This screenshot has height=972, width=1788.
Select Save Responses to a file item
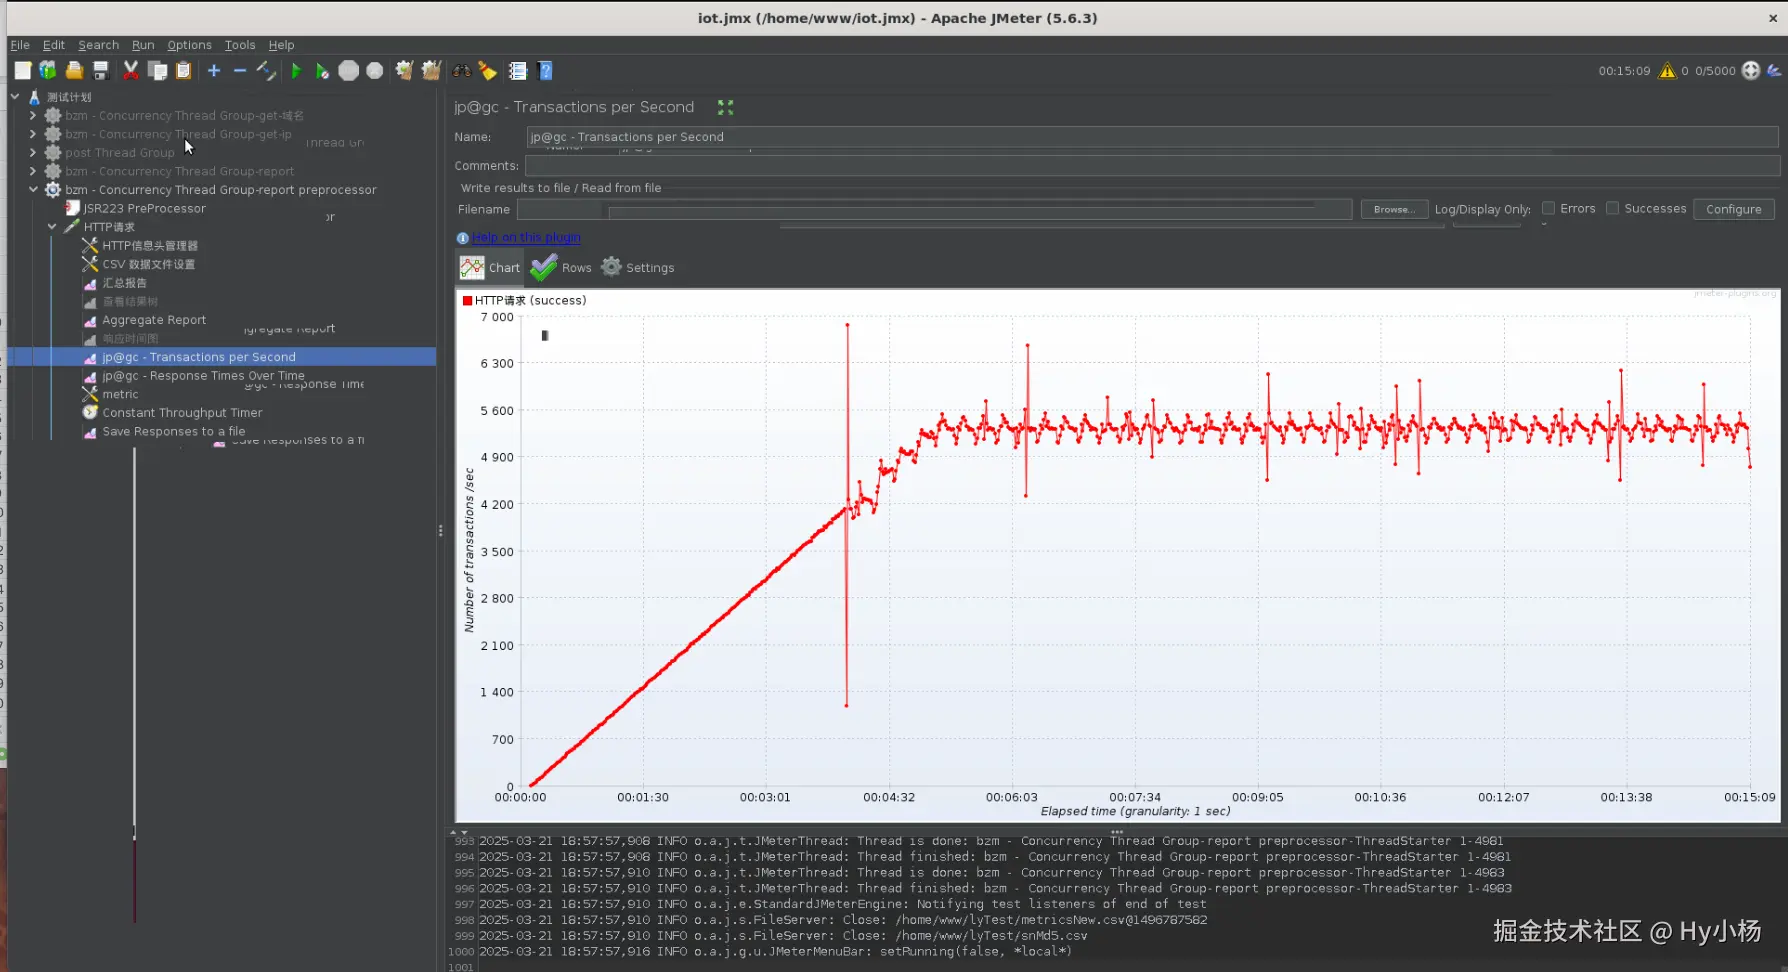[x=173, y=432]
